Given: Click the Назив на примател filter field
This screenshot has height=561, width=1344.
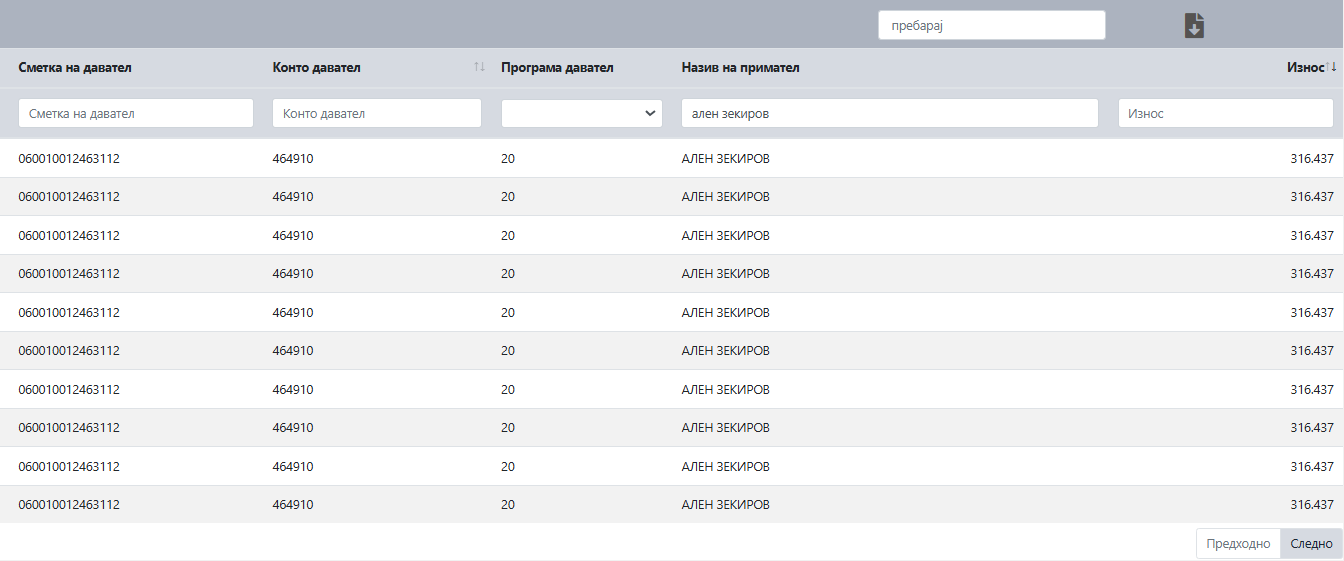Looking at the screenshot, I should [x=890, y=113].
